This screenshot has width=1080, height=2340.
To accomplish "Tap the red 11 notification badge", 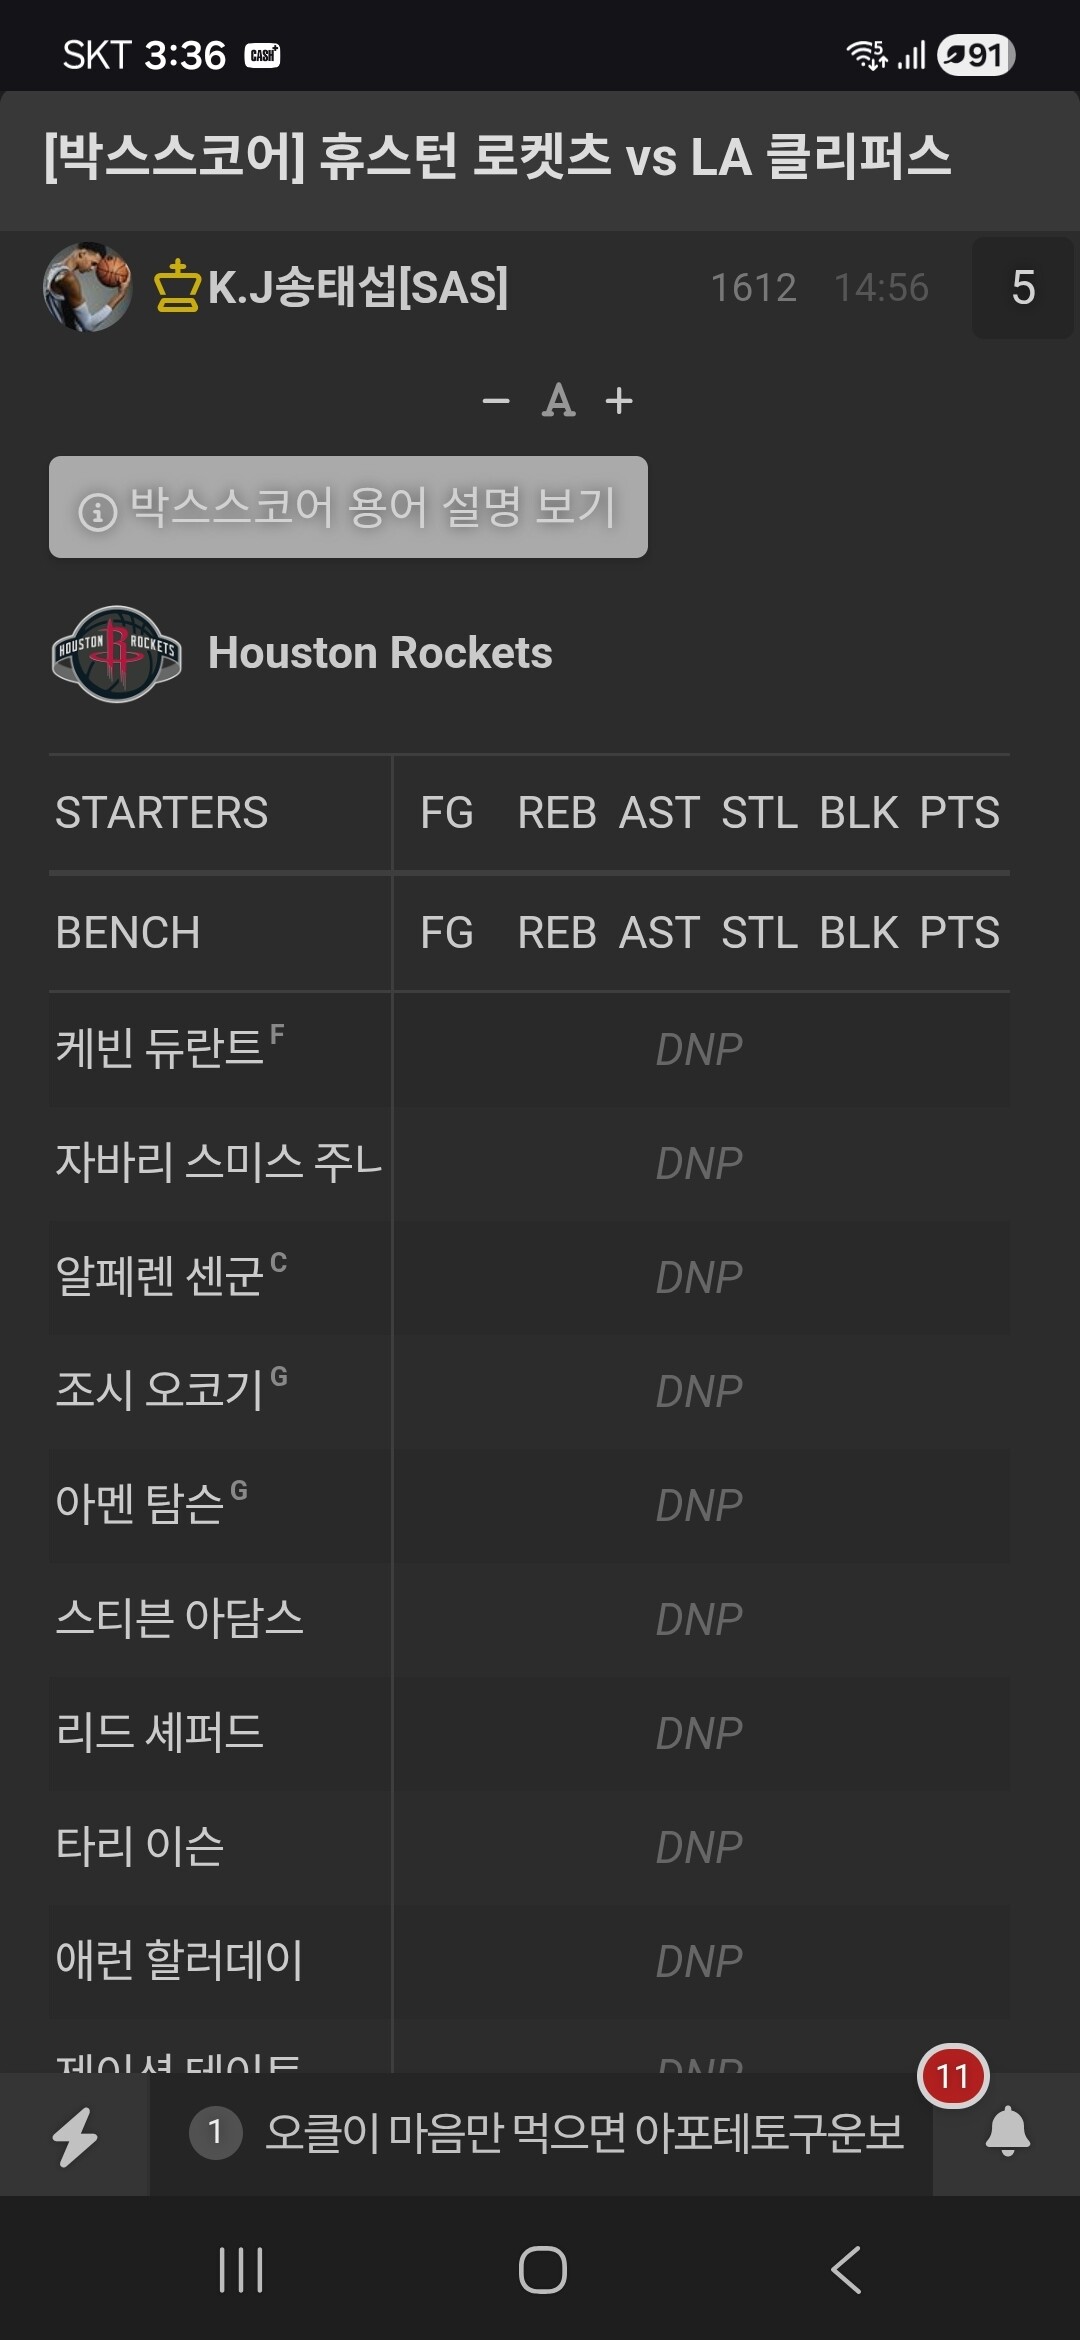I will coord(952,2076).
